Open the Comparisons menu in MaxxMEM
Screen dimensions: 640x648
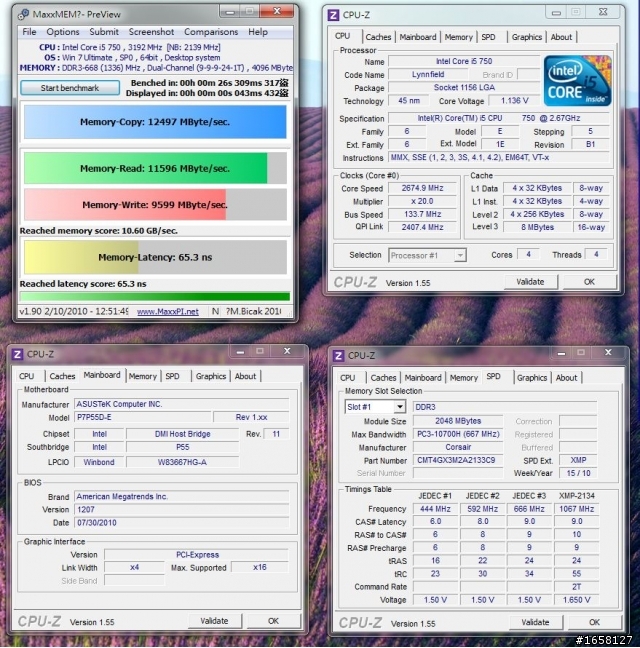tap(211, 32)
